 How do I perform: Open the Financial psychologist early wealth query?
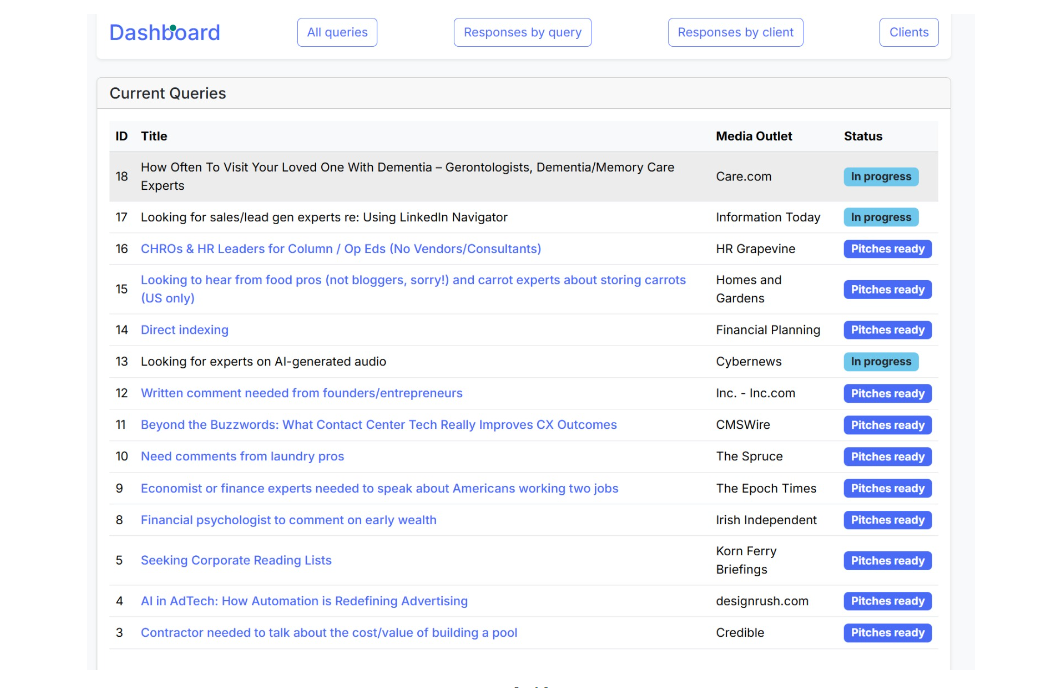click(x=288, y=520)
